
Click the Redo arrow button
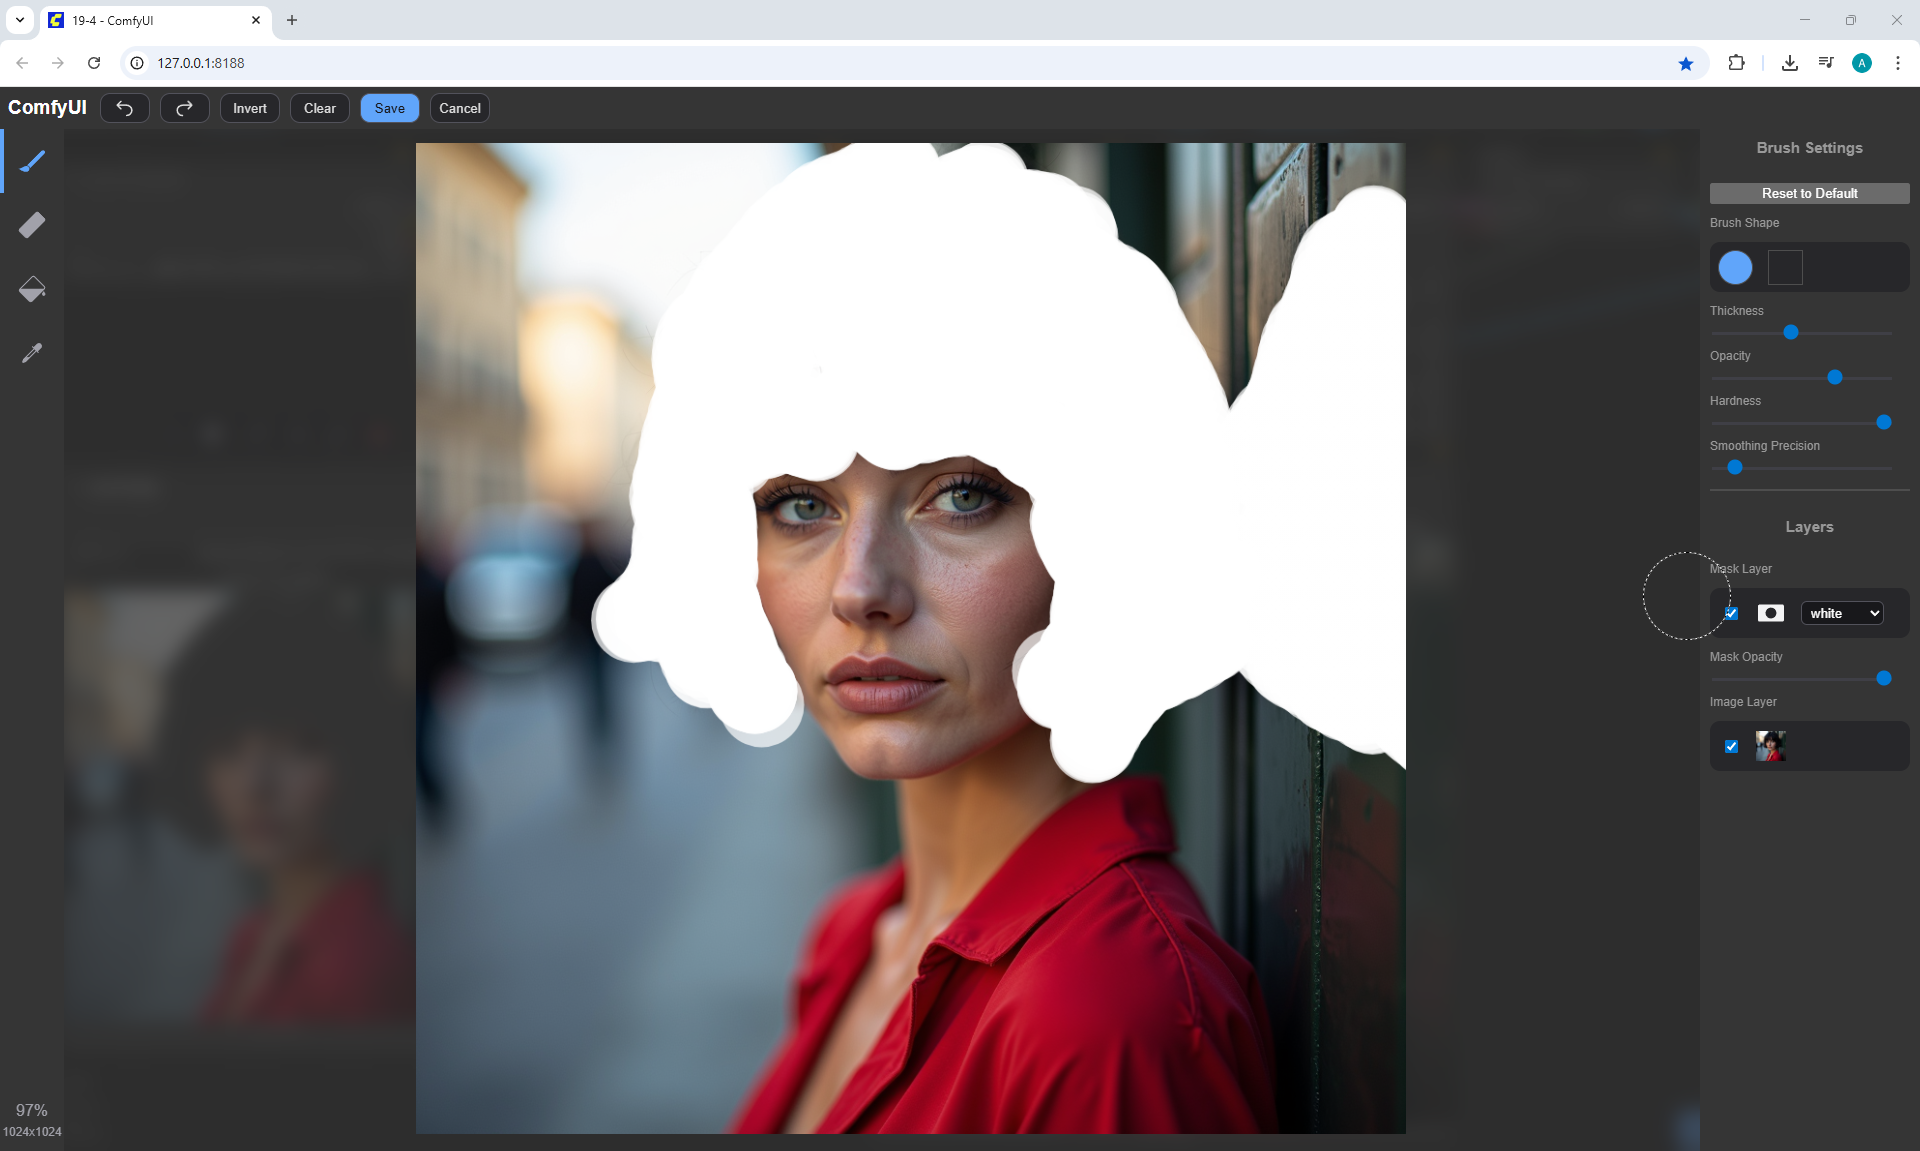click(185, 108)
